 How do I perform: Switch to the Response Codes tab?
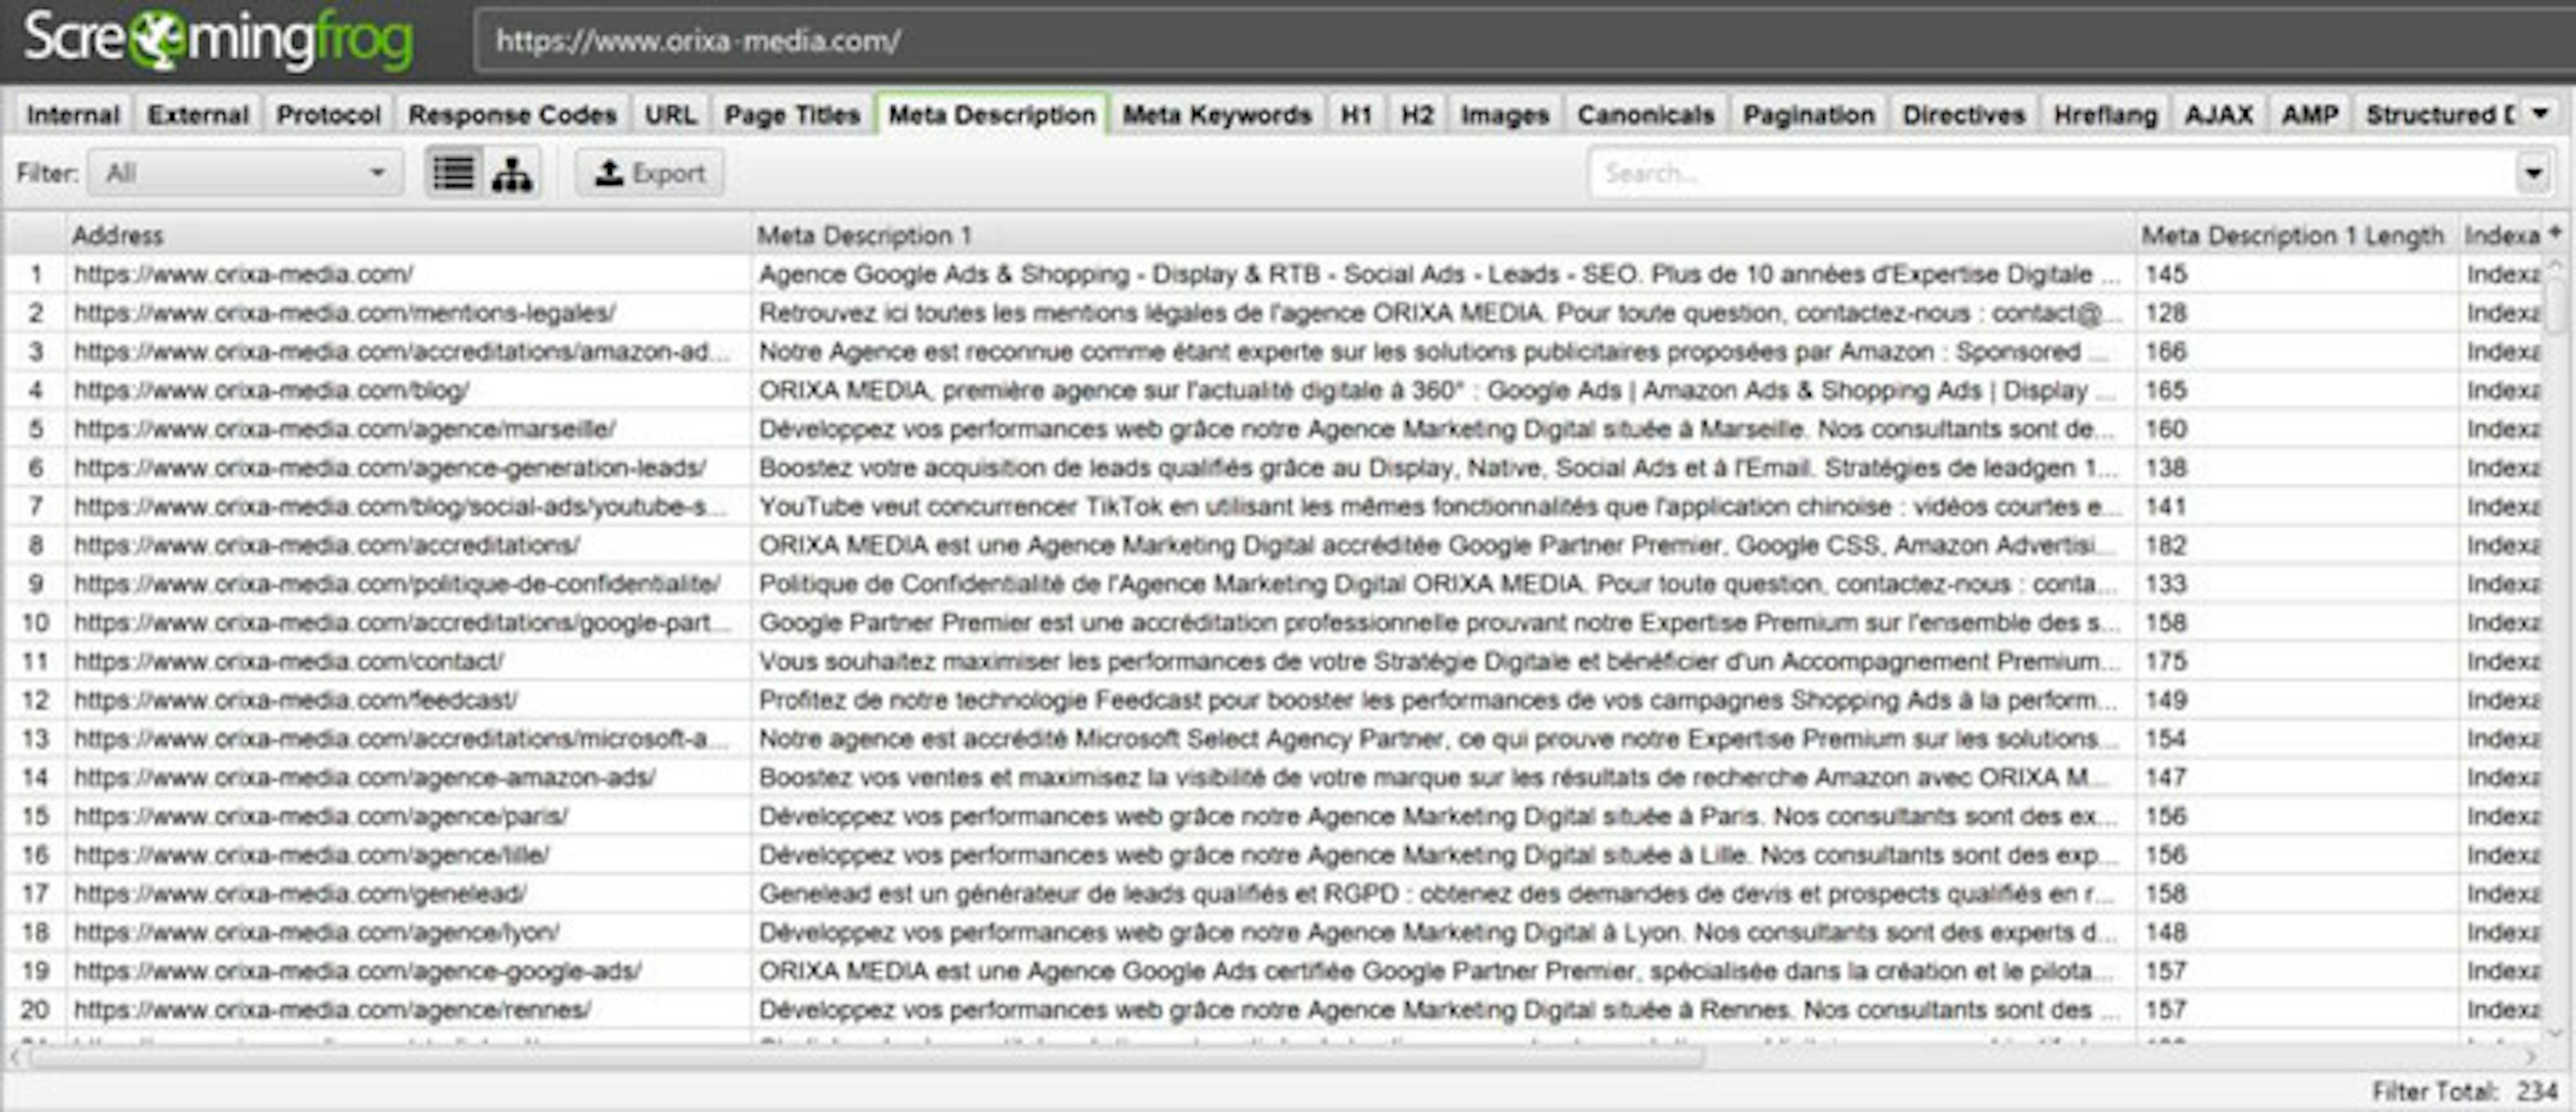tap(512, 115)
